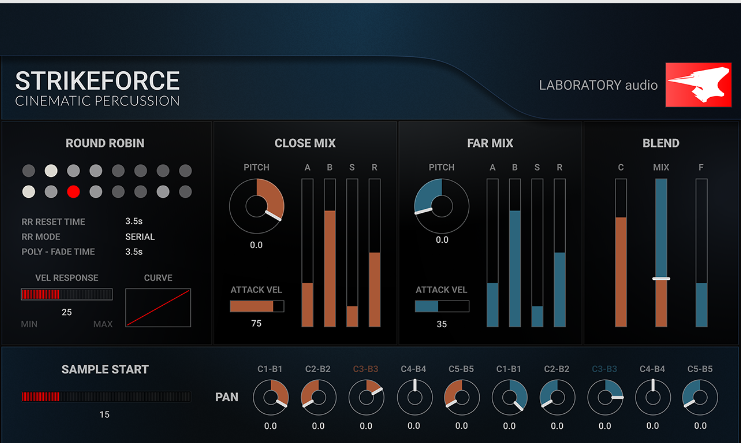Toggle the last dot in bottom round robin row
This screenshot has height=443, width=741.
tap(185, 191)
